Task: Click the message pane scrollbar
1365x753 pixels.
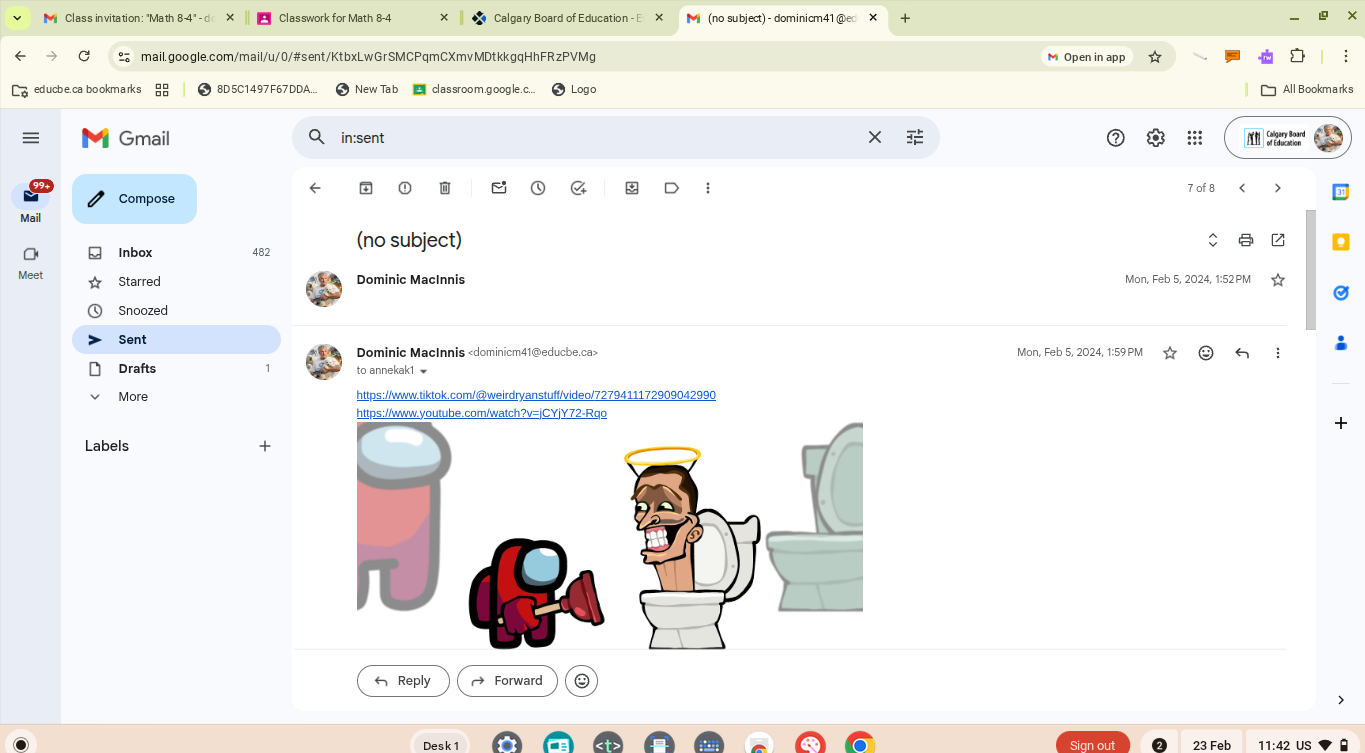Action: [1311, 270]
